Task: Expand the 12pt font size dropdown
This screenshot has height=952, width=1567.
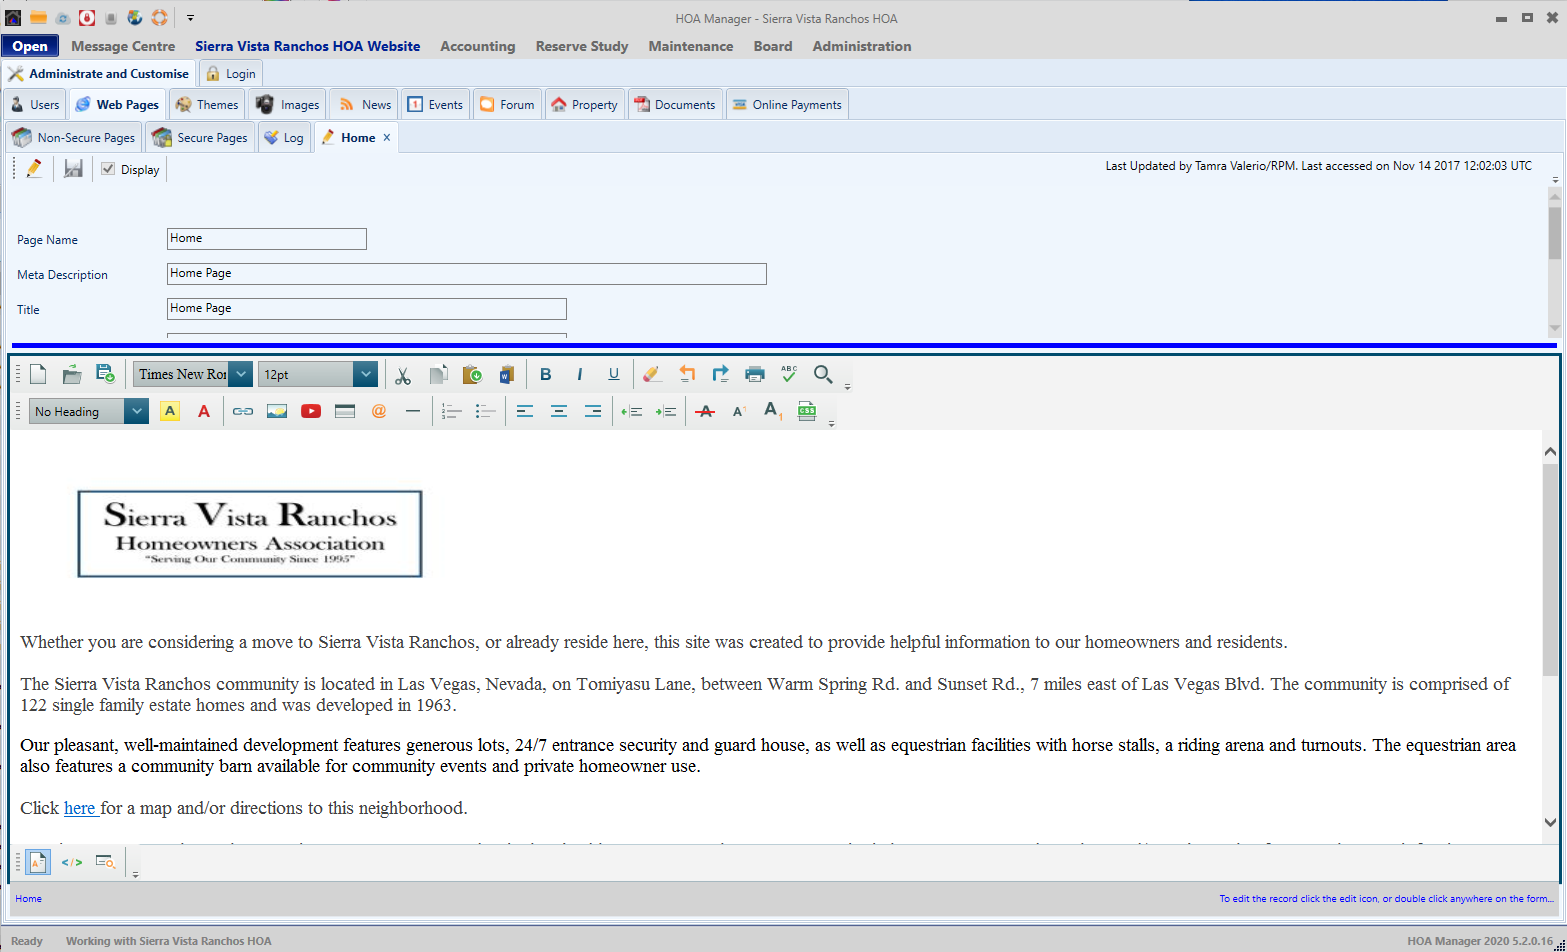Action: (366, 374)
